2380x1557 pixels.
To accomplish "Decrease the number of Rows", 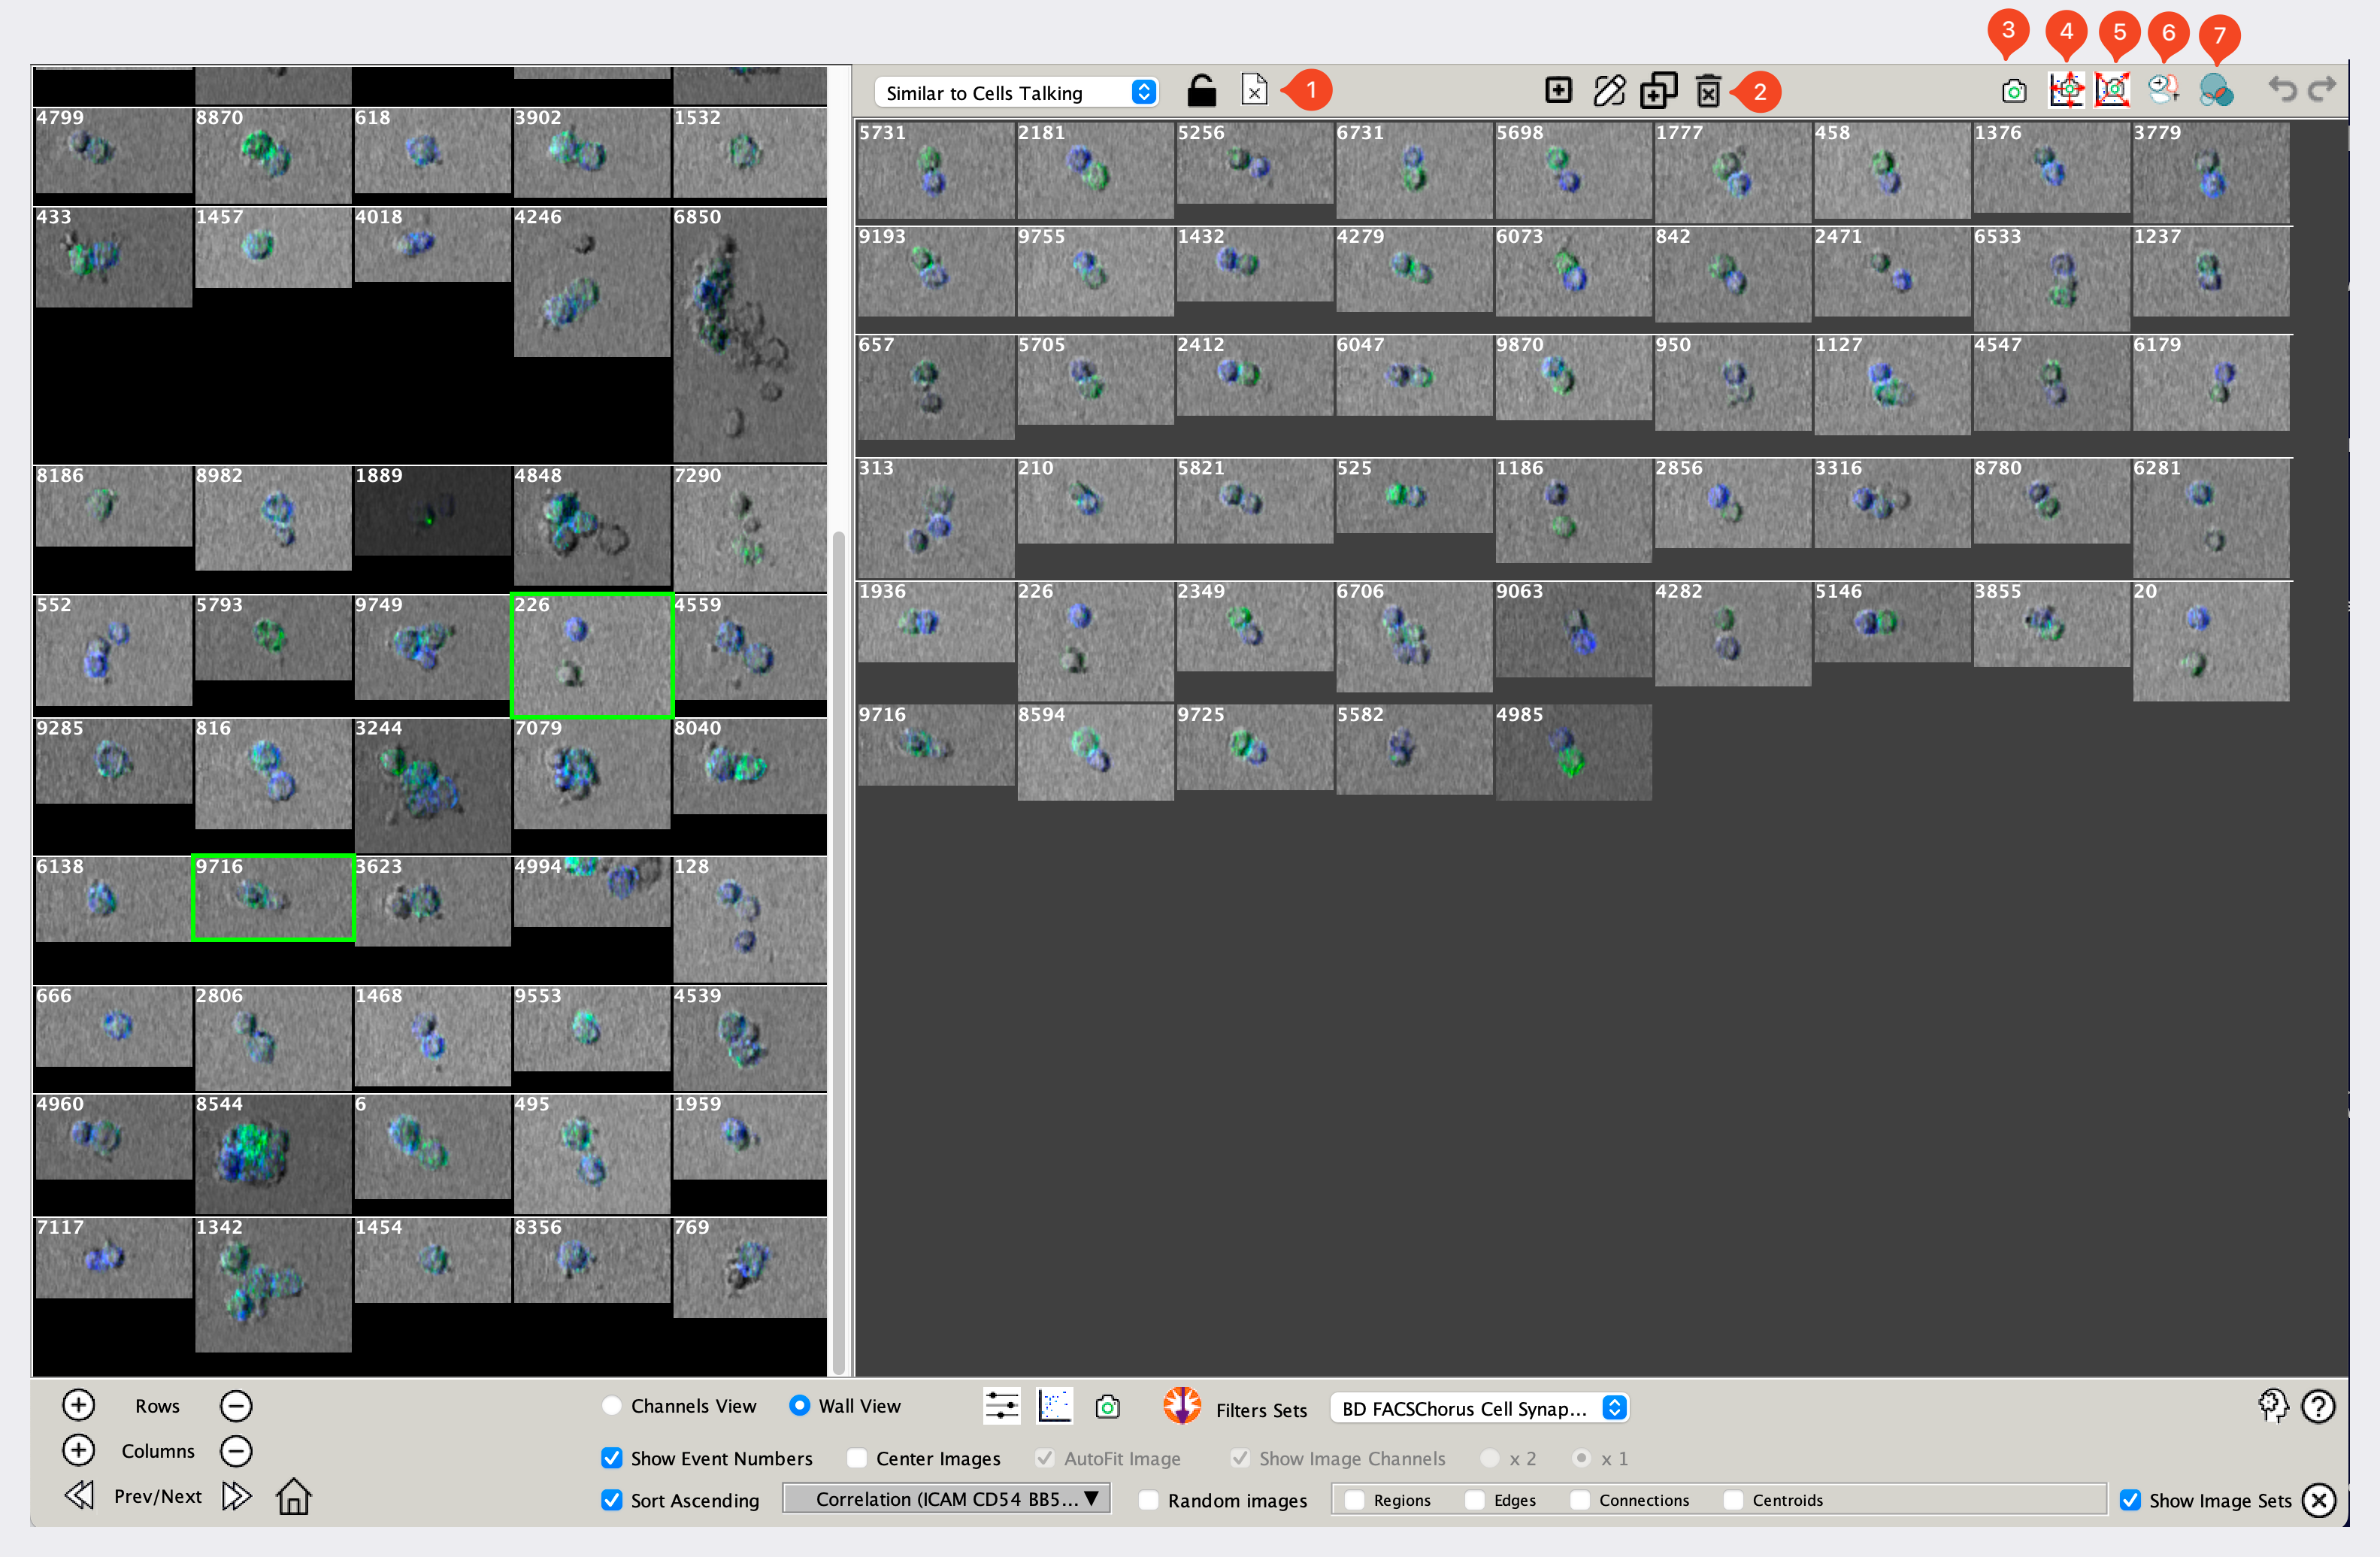I will [236, 1405].
